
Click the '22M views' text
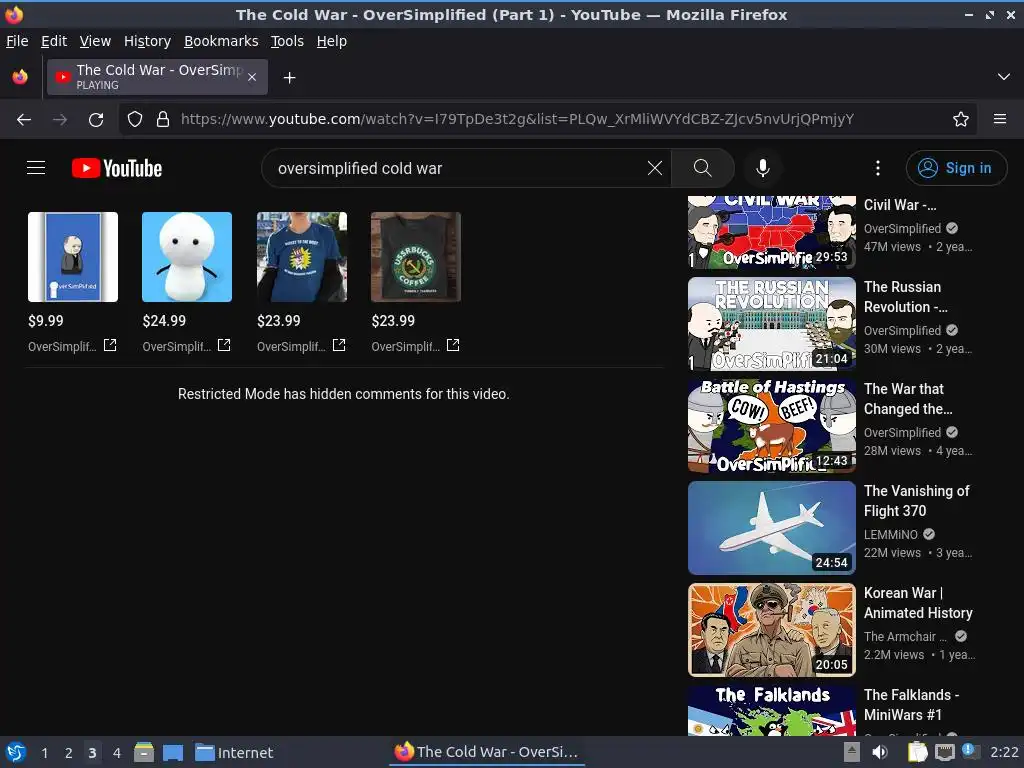[x=892, y=552]
